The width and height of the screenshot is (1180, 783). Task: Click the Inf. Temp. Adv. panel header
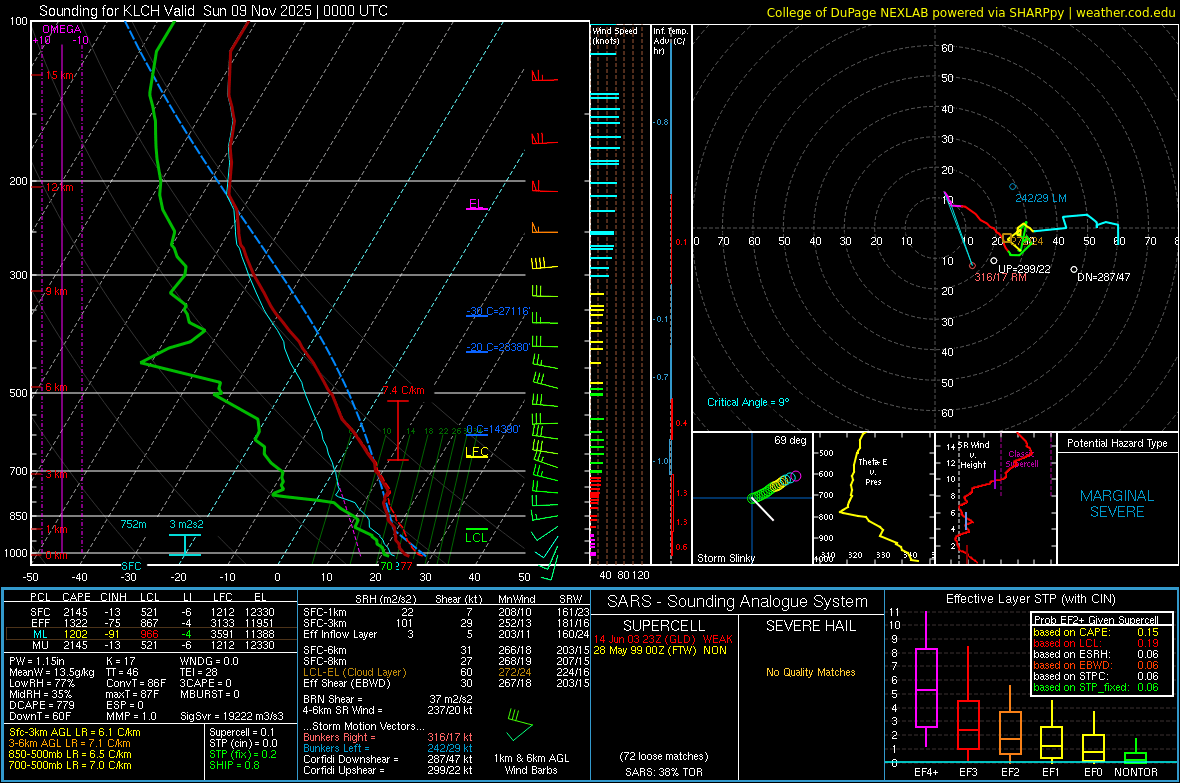click(x=670, y=41)
